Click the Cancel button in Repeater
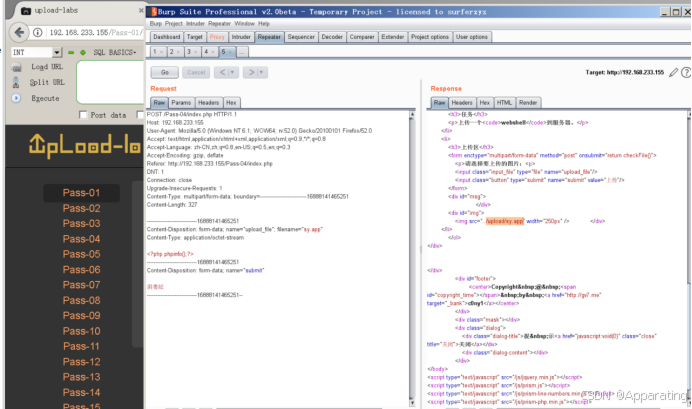The height and width of the screenshot is (409, 692). [196, 72]
